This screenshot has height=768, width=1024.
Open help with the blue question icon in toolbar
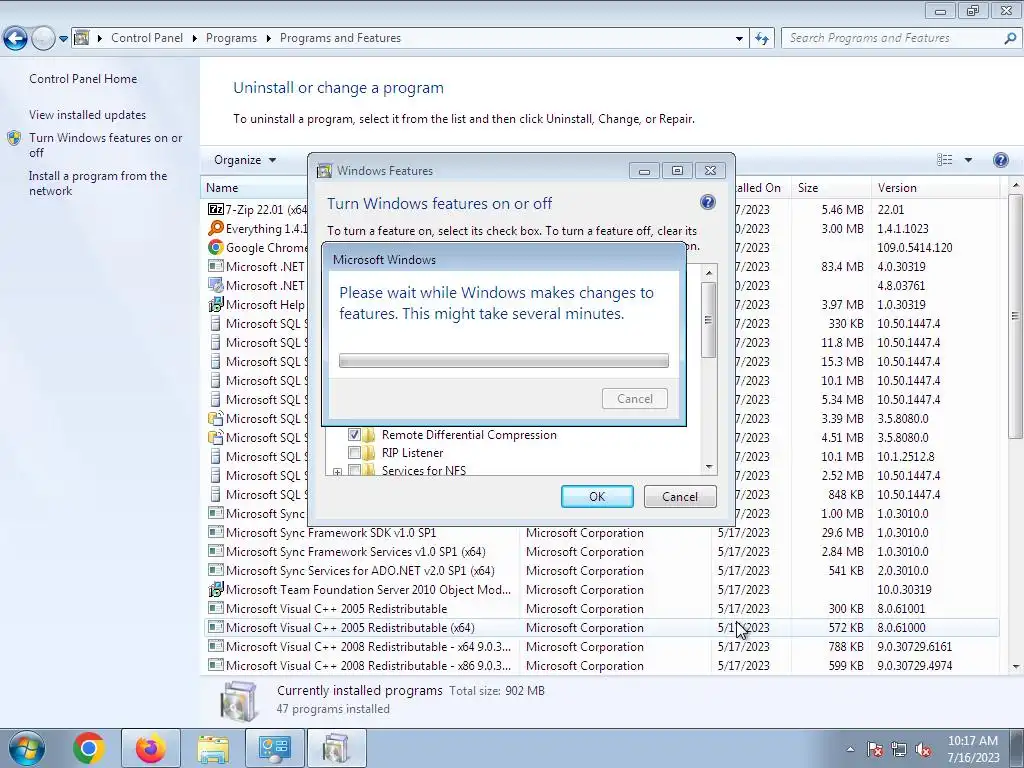click(1000, 160)
